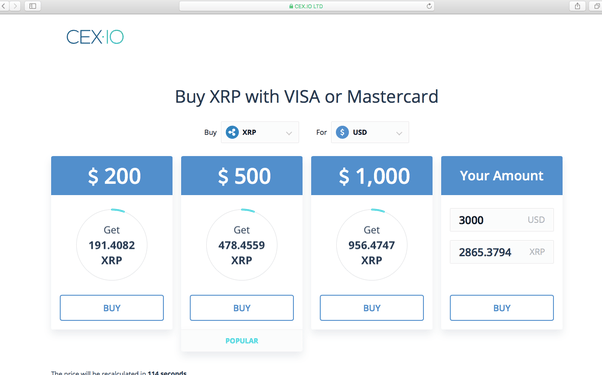
Task: Go forward with browser forward arrow
Action: tap(15, 6)
